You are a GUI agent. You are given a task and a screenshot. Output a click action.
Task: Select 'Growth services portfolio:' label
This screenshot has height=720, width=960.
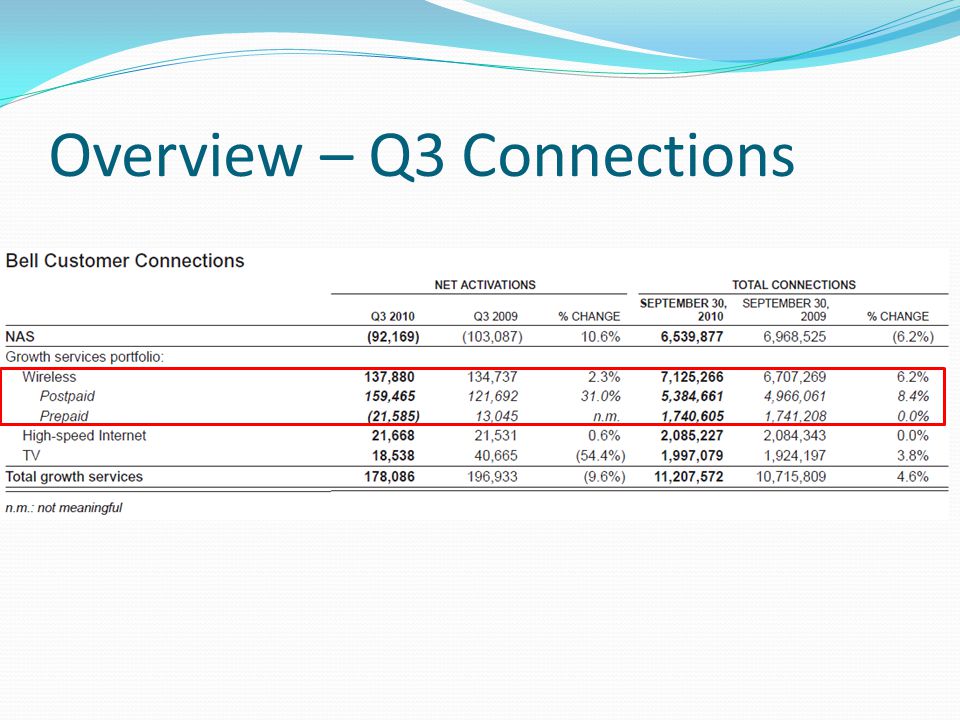click(x=84, y=357)
